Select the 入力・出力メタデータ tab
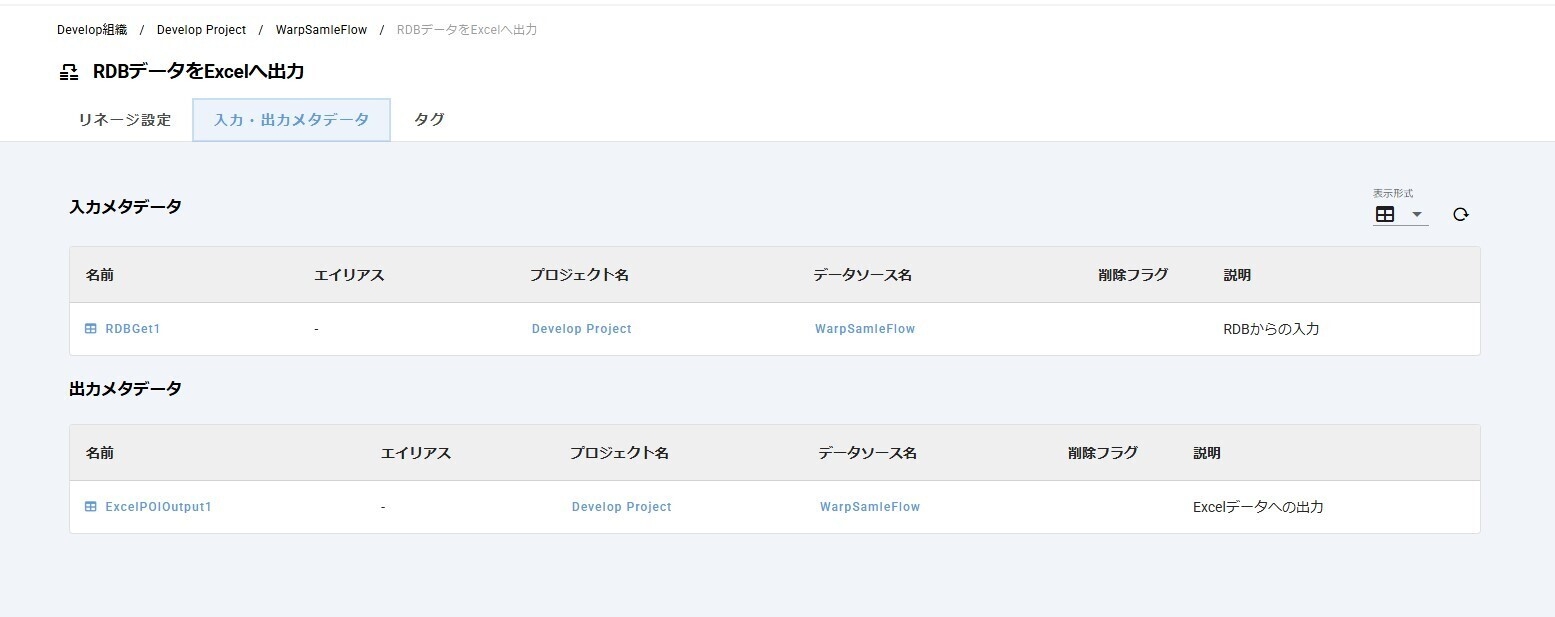 pos(291,119)
